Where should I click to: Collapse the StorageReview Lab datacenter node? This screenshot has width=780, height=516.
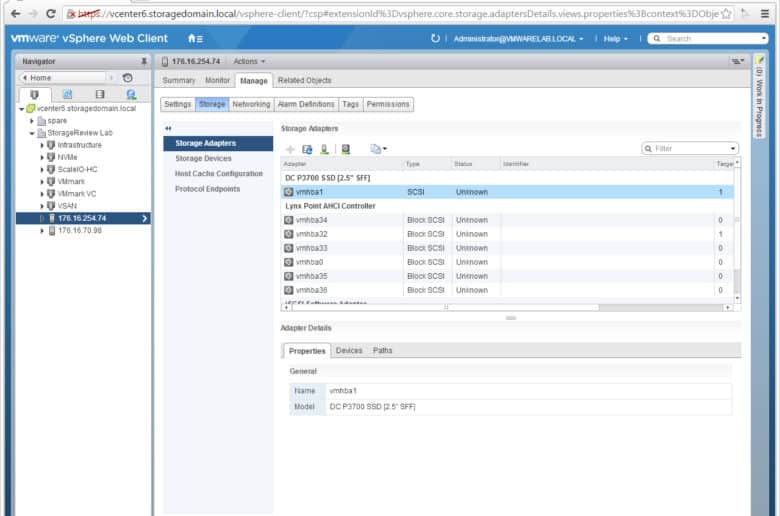pos(32,133)
